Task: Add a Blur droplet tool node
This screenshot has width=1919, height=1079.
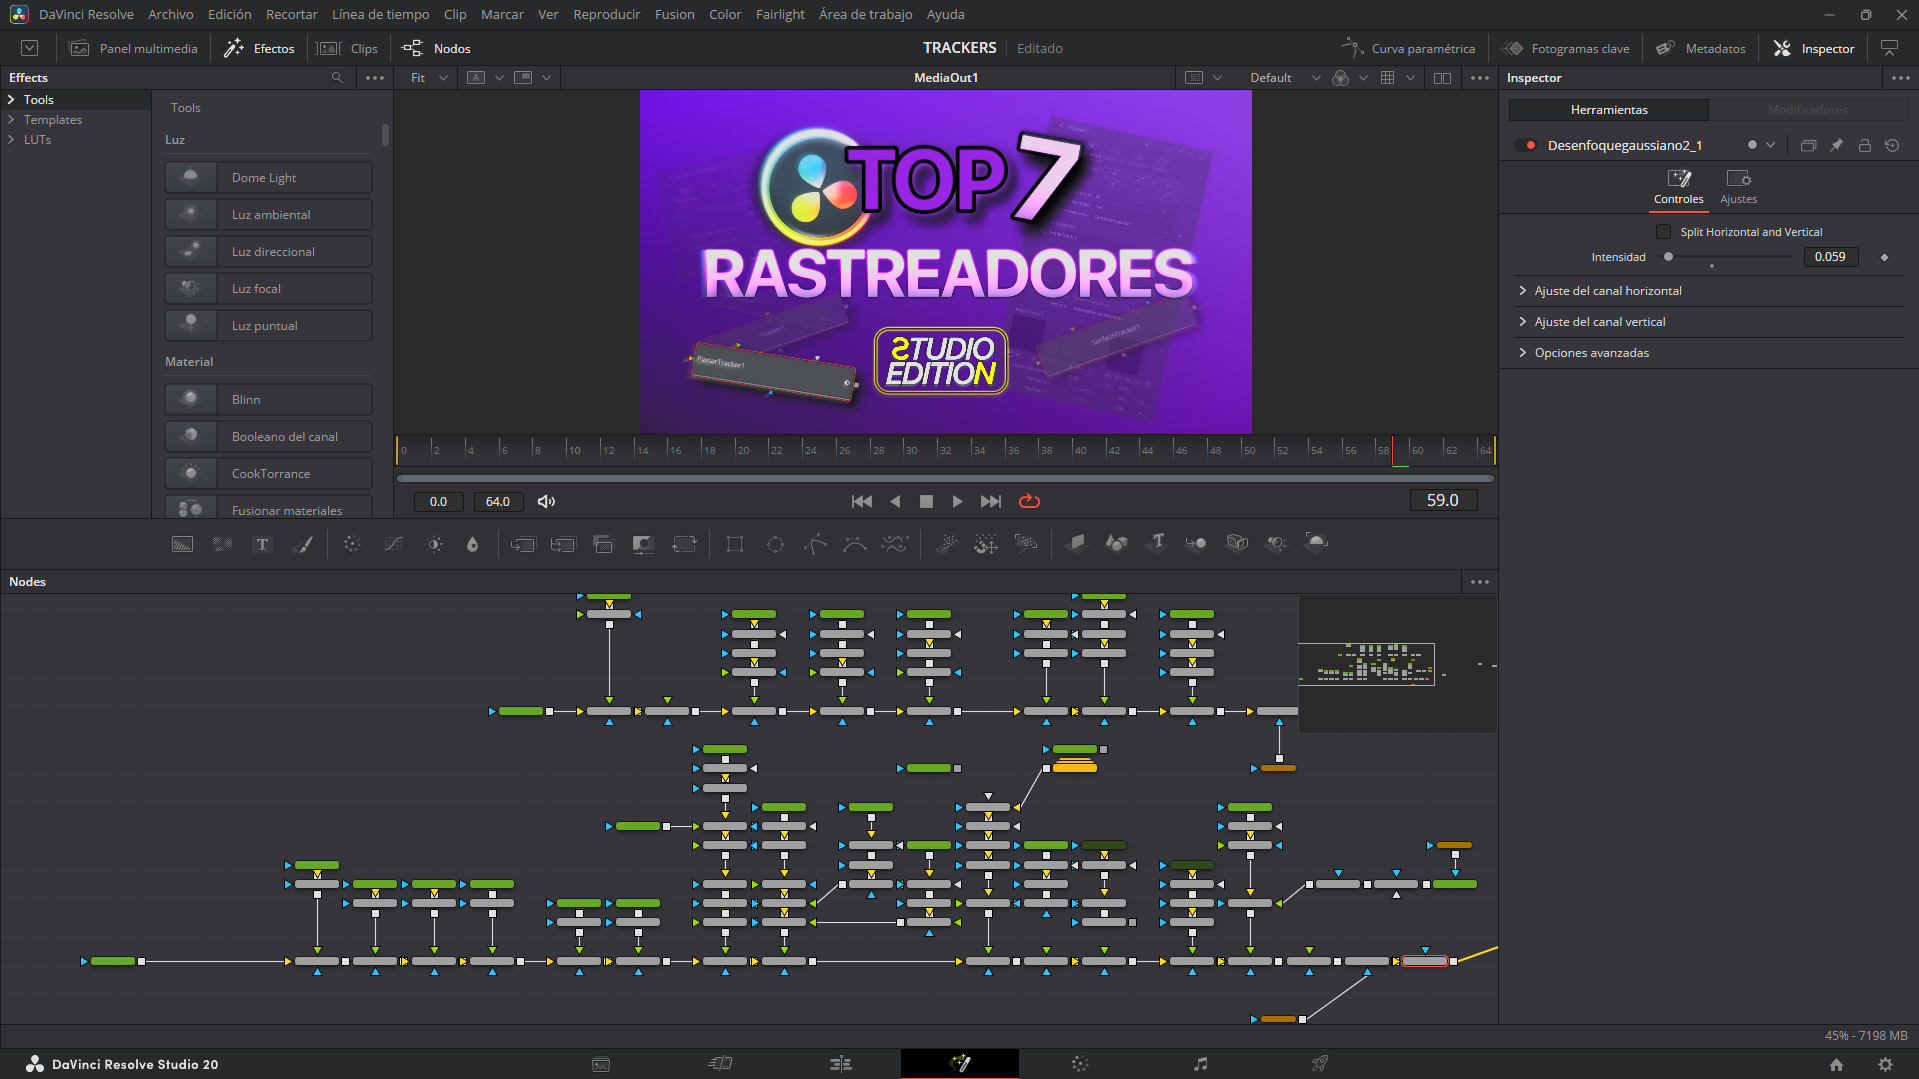Action: tap(473, 544)
